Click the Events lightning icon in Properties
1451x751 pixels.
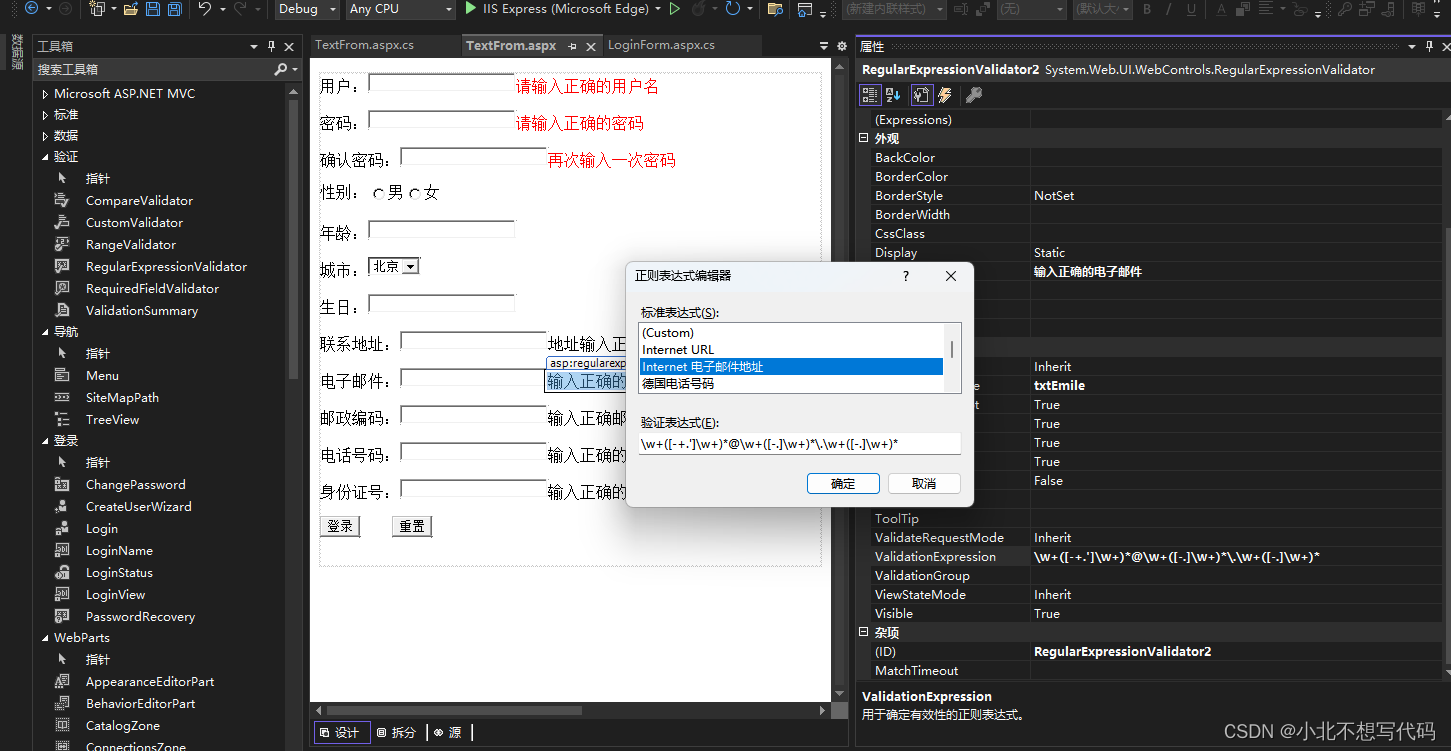946,94
